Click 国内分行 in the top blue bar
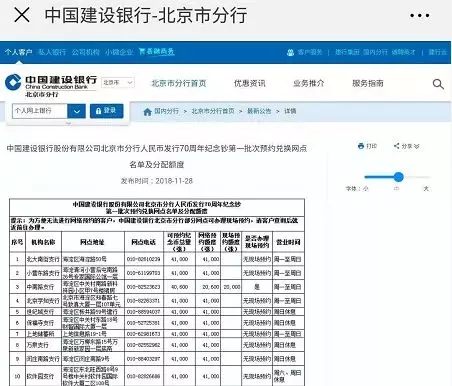This screenshot has height=386, width=452. (375, 52)
